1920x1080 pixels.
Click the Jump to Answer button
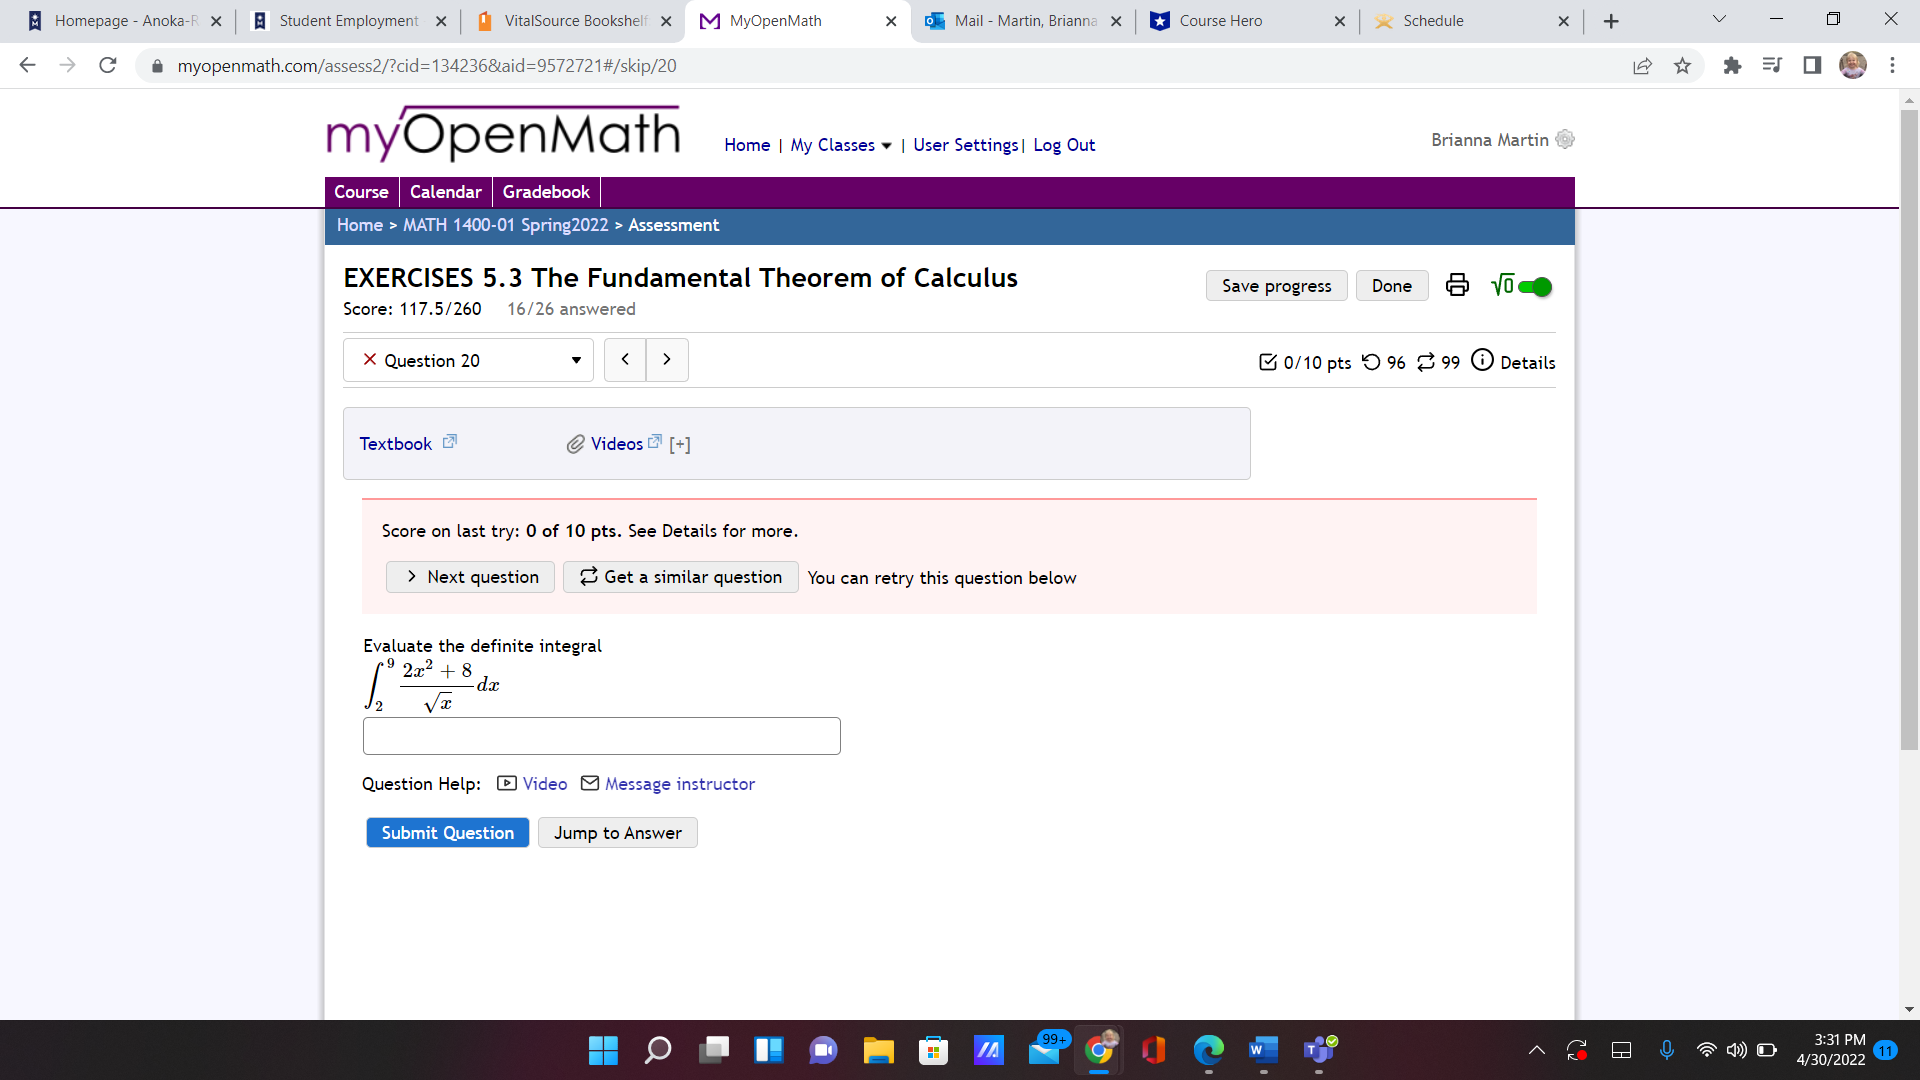[617, 833]
